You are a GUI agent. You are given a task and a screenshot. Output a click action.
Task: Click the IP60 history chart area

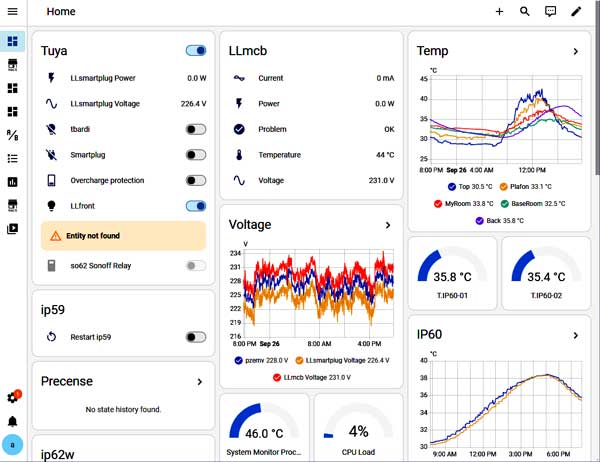(x=506, y=404)
